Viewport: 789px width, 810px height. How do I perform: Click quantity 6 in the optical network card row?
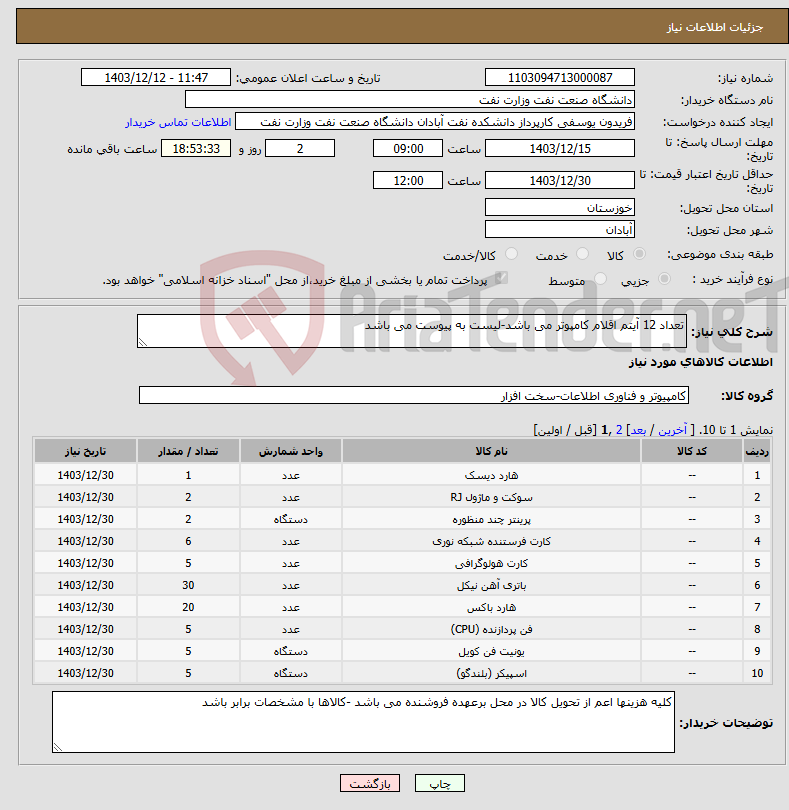(188, 541)
